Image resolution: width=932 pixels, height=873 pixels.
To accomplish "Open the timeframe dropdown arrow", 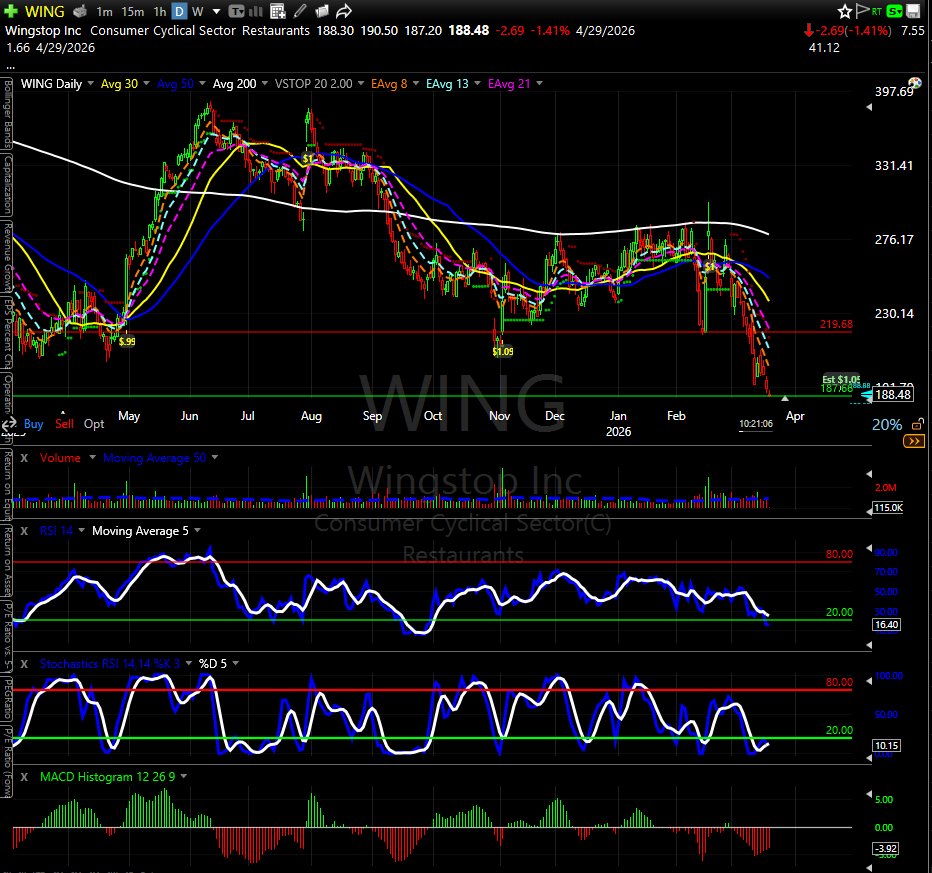I will [216, 11].
